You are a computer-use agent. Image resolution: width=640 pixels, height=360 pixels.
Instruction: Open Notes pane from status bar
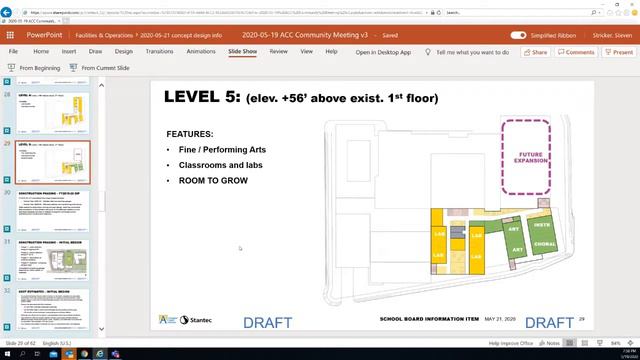[x=549, y=343]
